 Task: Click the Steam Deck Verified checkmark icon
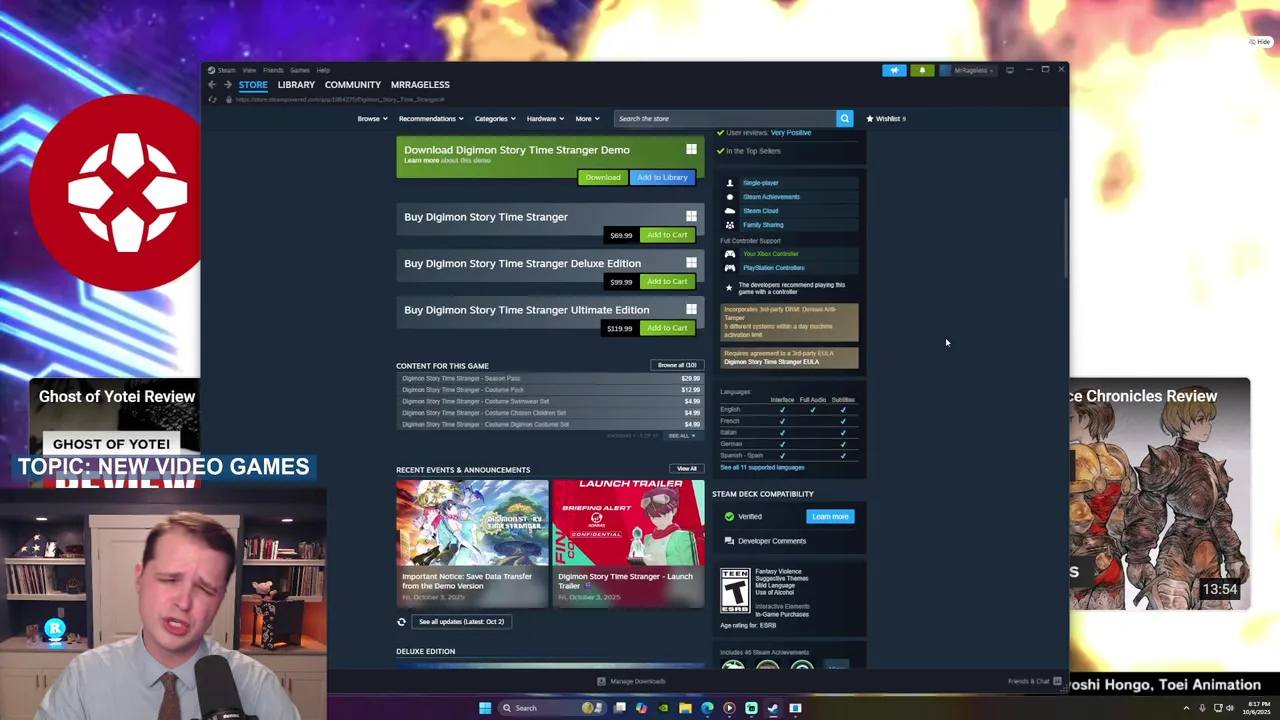(729, 516)
